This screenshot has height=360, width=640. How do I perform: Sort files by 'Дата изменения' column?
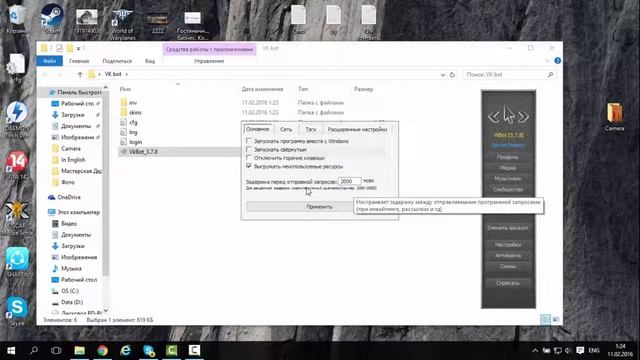click(262, 89)
